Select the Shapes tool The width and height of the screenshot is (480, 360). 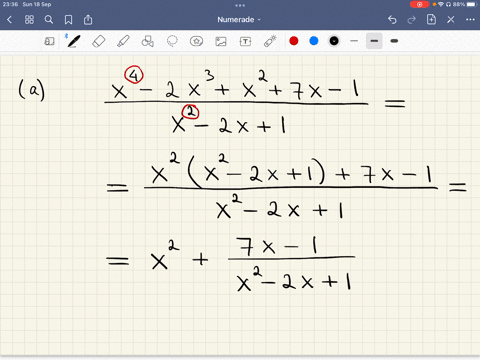click(x=148, y=41)
